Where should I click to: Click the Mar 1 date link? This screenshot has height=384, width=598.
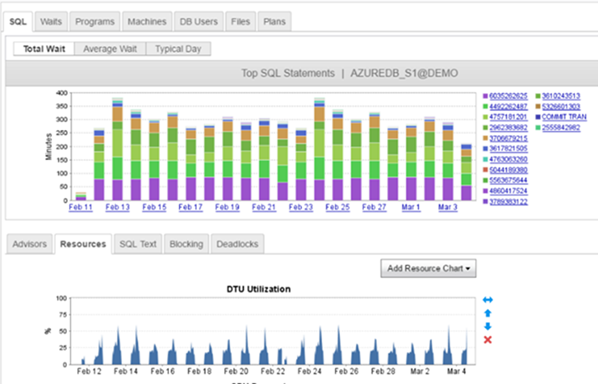click(x=411, y=207)
